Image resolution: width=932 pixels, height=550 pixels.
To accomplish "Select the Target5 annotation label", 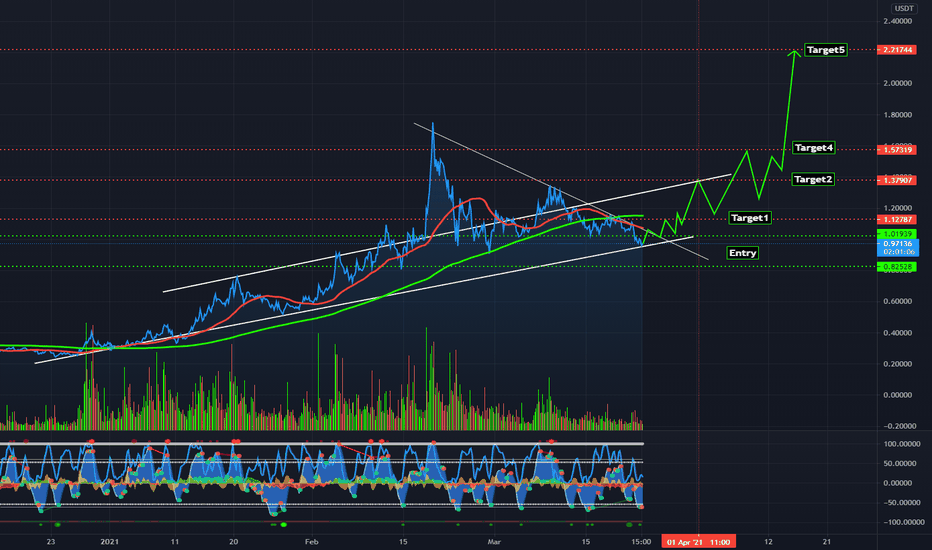I will tap(826, 50).
